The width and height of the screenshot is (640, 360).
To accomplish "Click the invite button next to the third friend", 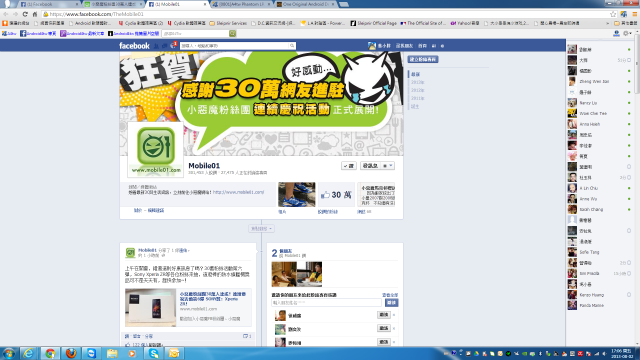I will (x=384, y=342).
